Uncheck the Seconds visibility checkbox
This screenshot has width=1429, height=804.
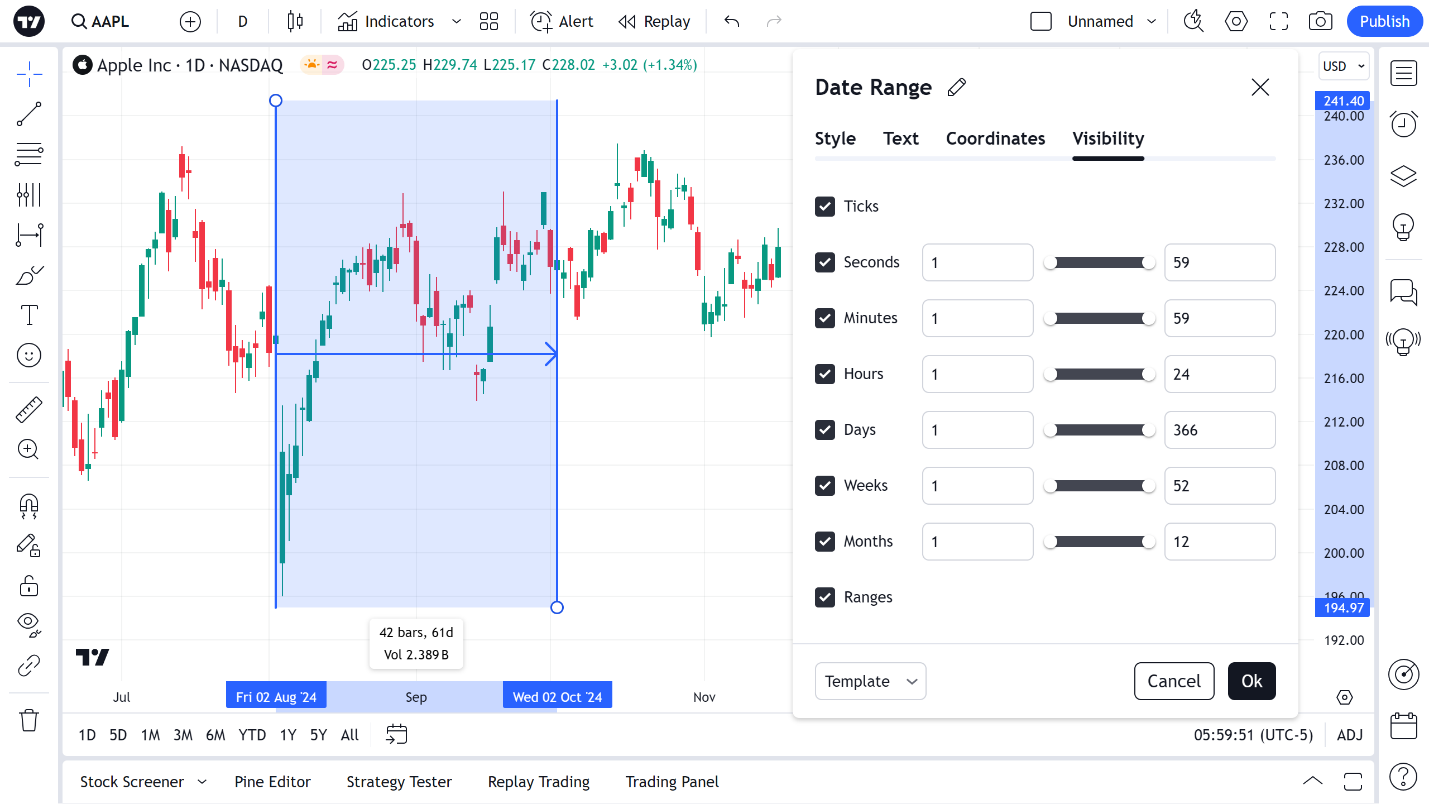click(825, 262)
